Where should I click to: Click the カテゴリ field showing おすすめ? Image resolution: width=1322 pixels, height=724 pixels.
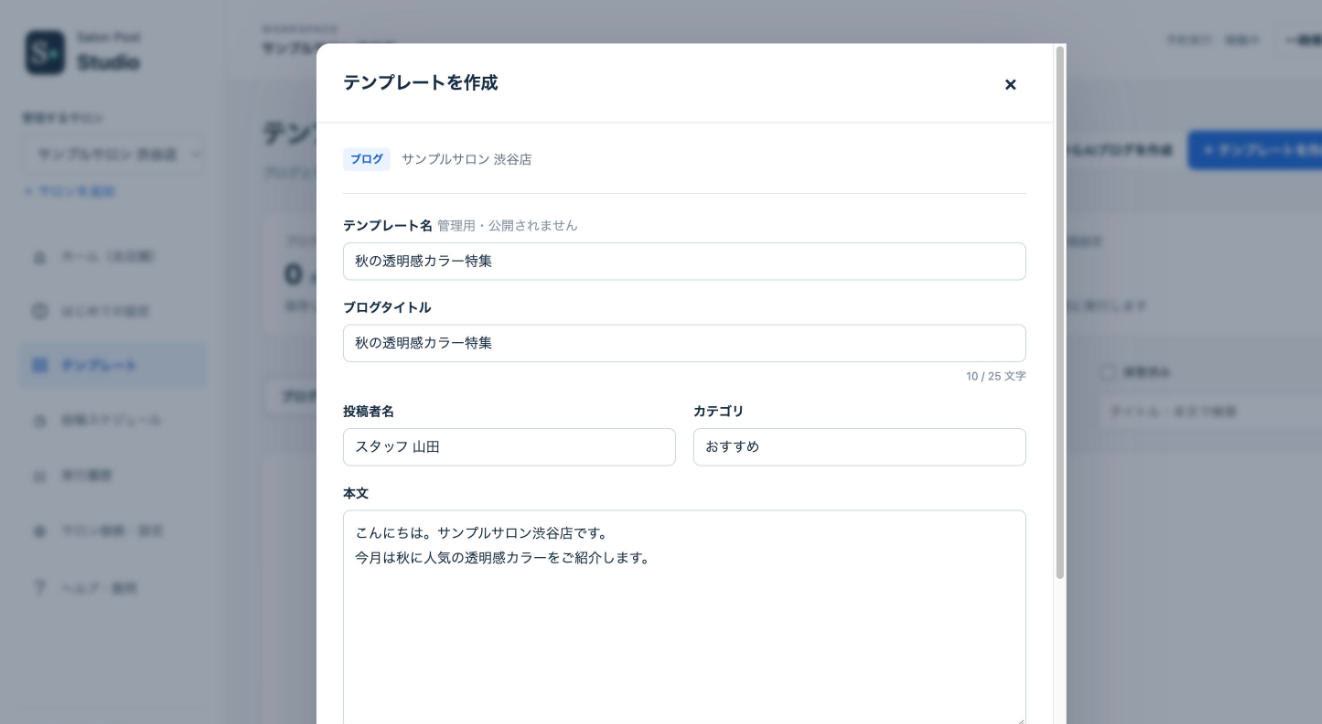pos(859,447)
